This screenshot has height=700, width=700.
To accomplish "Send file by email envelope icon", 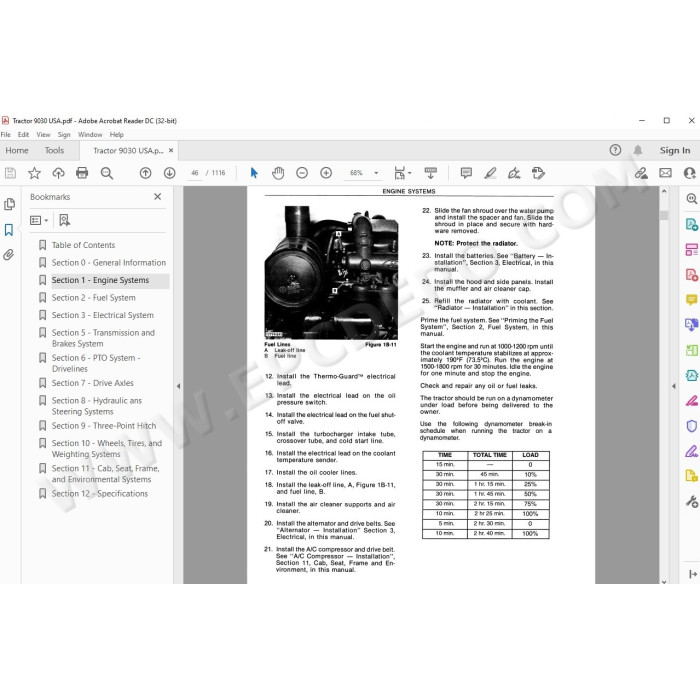I will point(666,173).
